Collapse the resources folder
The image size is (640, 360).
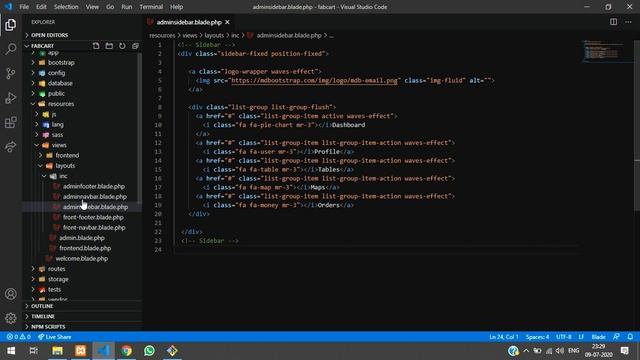click(x=82, y=104)
